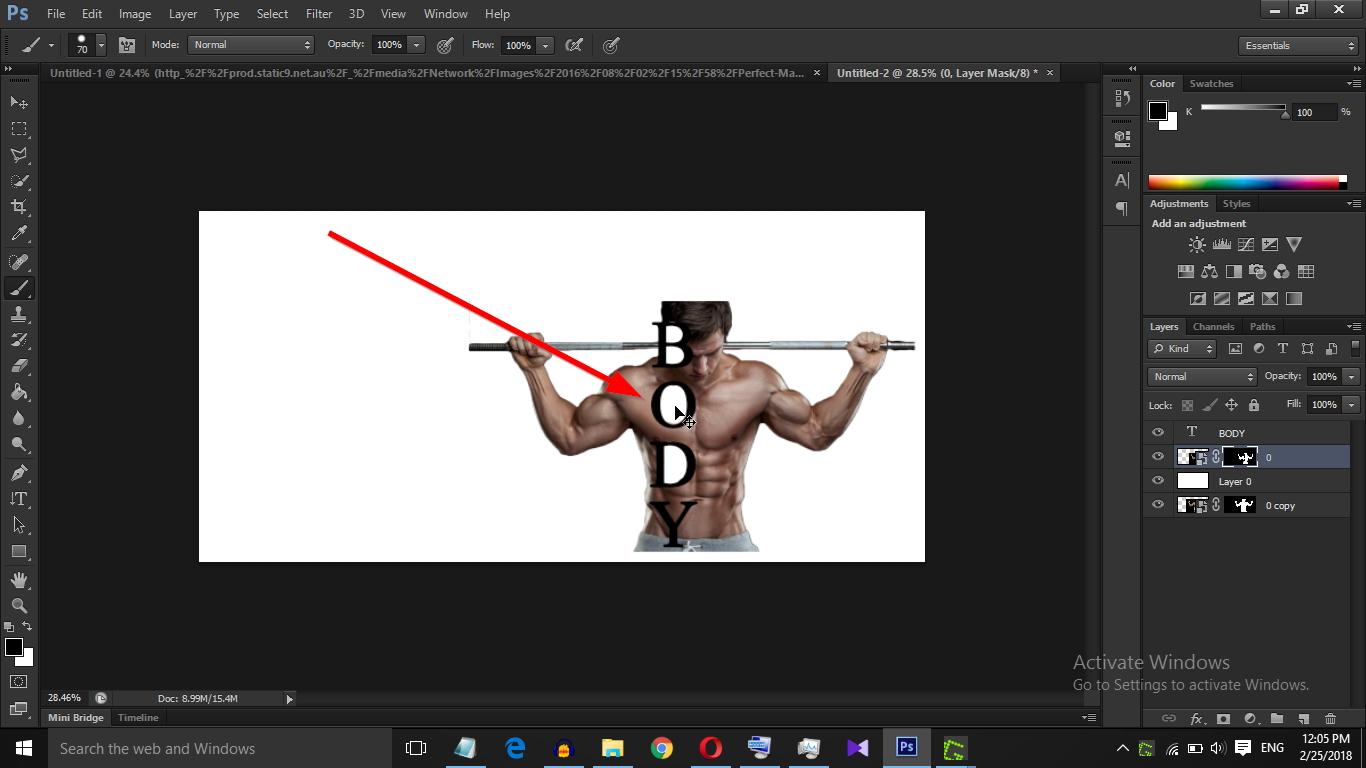Image resolution: width=1366 pixels, height=768 pixels.
Task: Select the Clone Stamp tool
Action: (18, 314)
